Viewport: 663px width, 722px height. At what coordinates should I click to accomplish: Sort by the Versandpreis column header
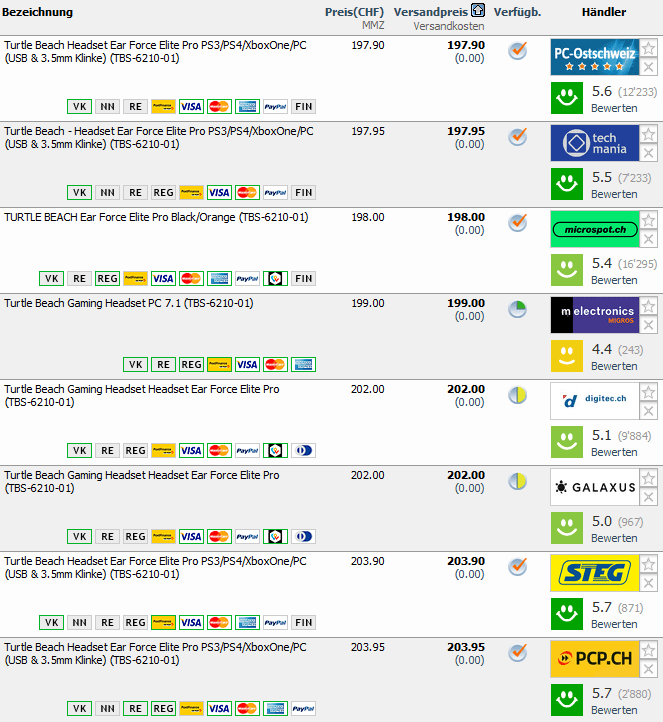(430, 12)
